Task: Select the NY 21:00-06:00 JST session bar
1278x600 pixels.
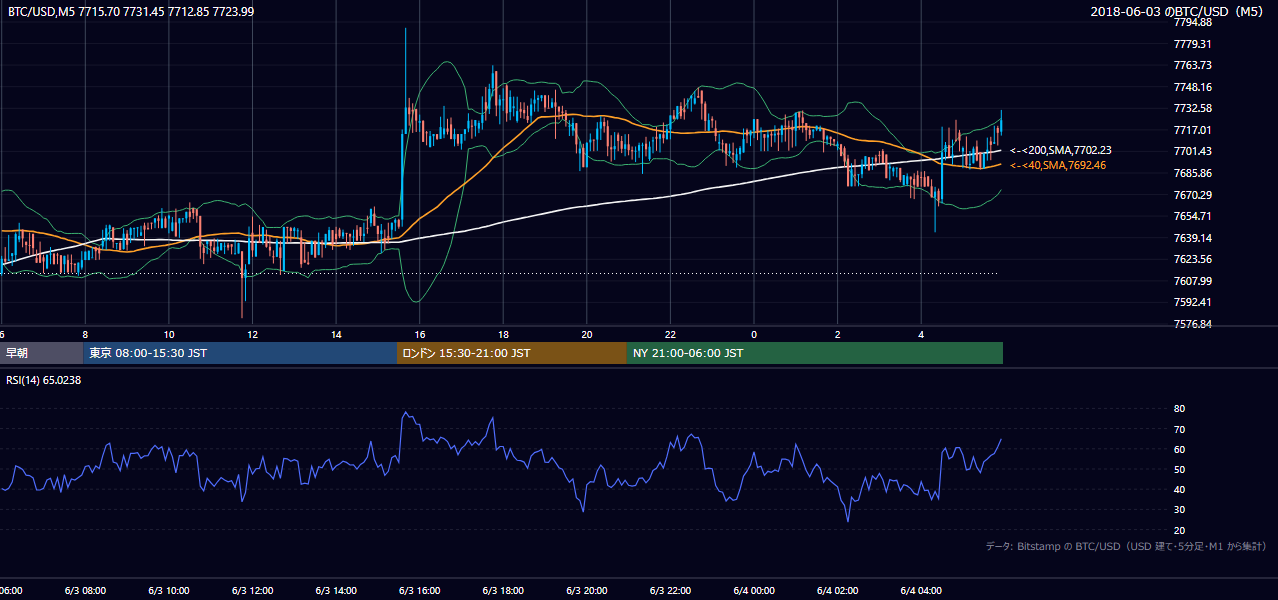Action: pos(815,353)
